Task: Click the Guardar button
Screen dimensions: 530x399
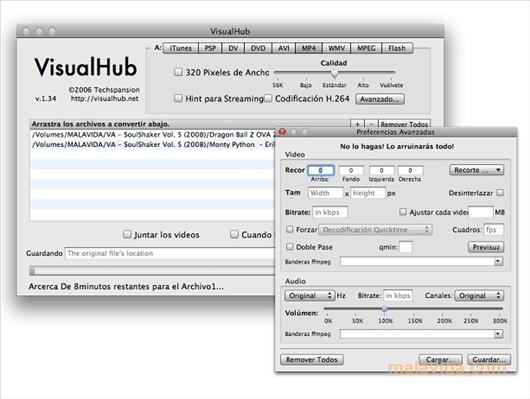Action: [489, 359]
